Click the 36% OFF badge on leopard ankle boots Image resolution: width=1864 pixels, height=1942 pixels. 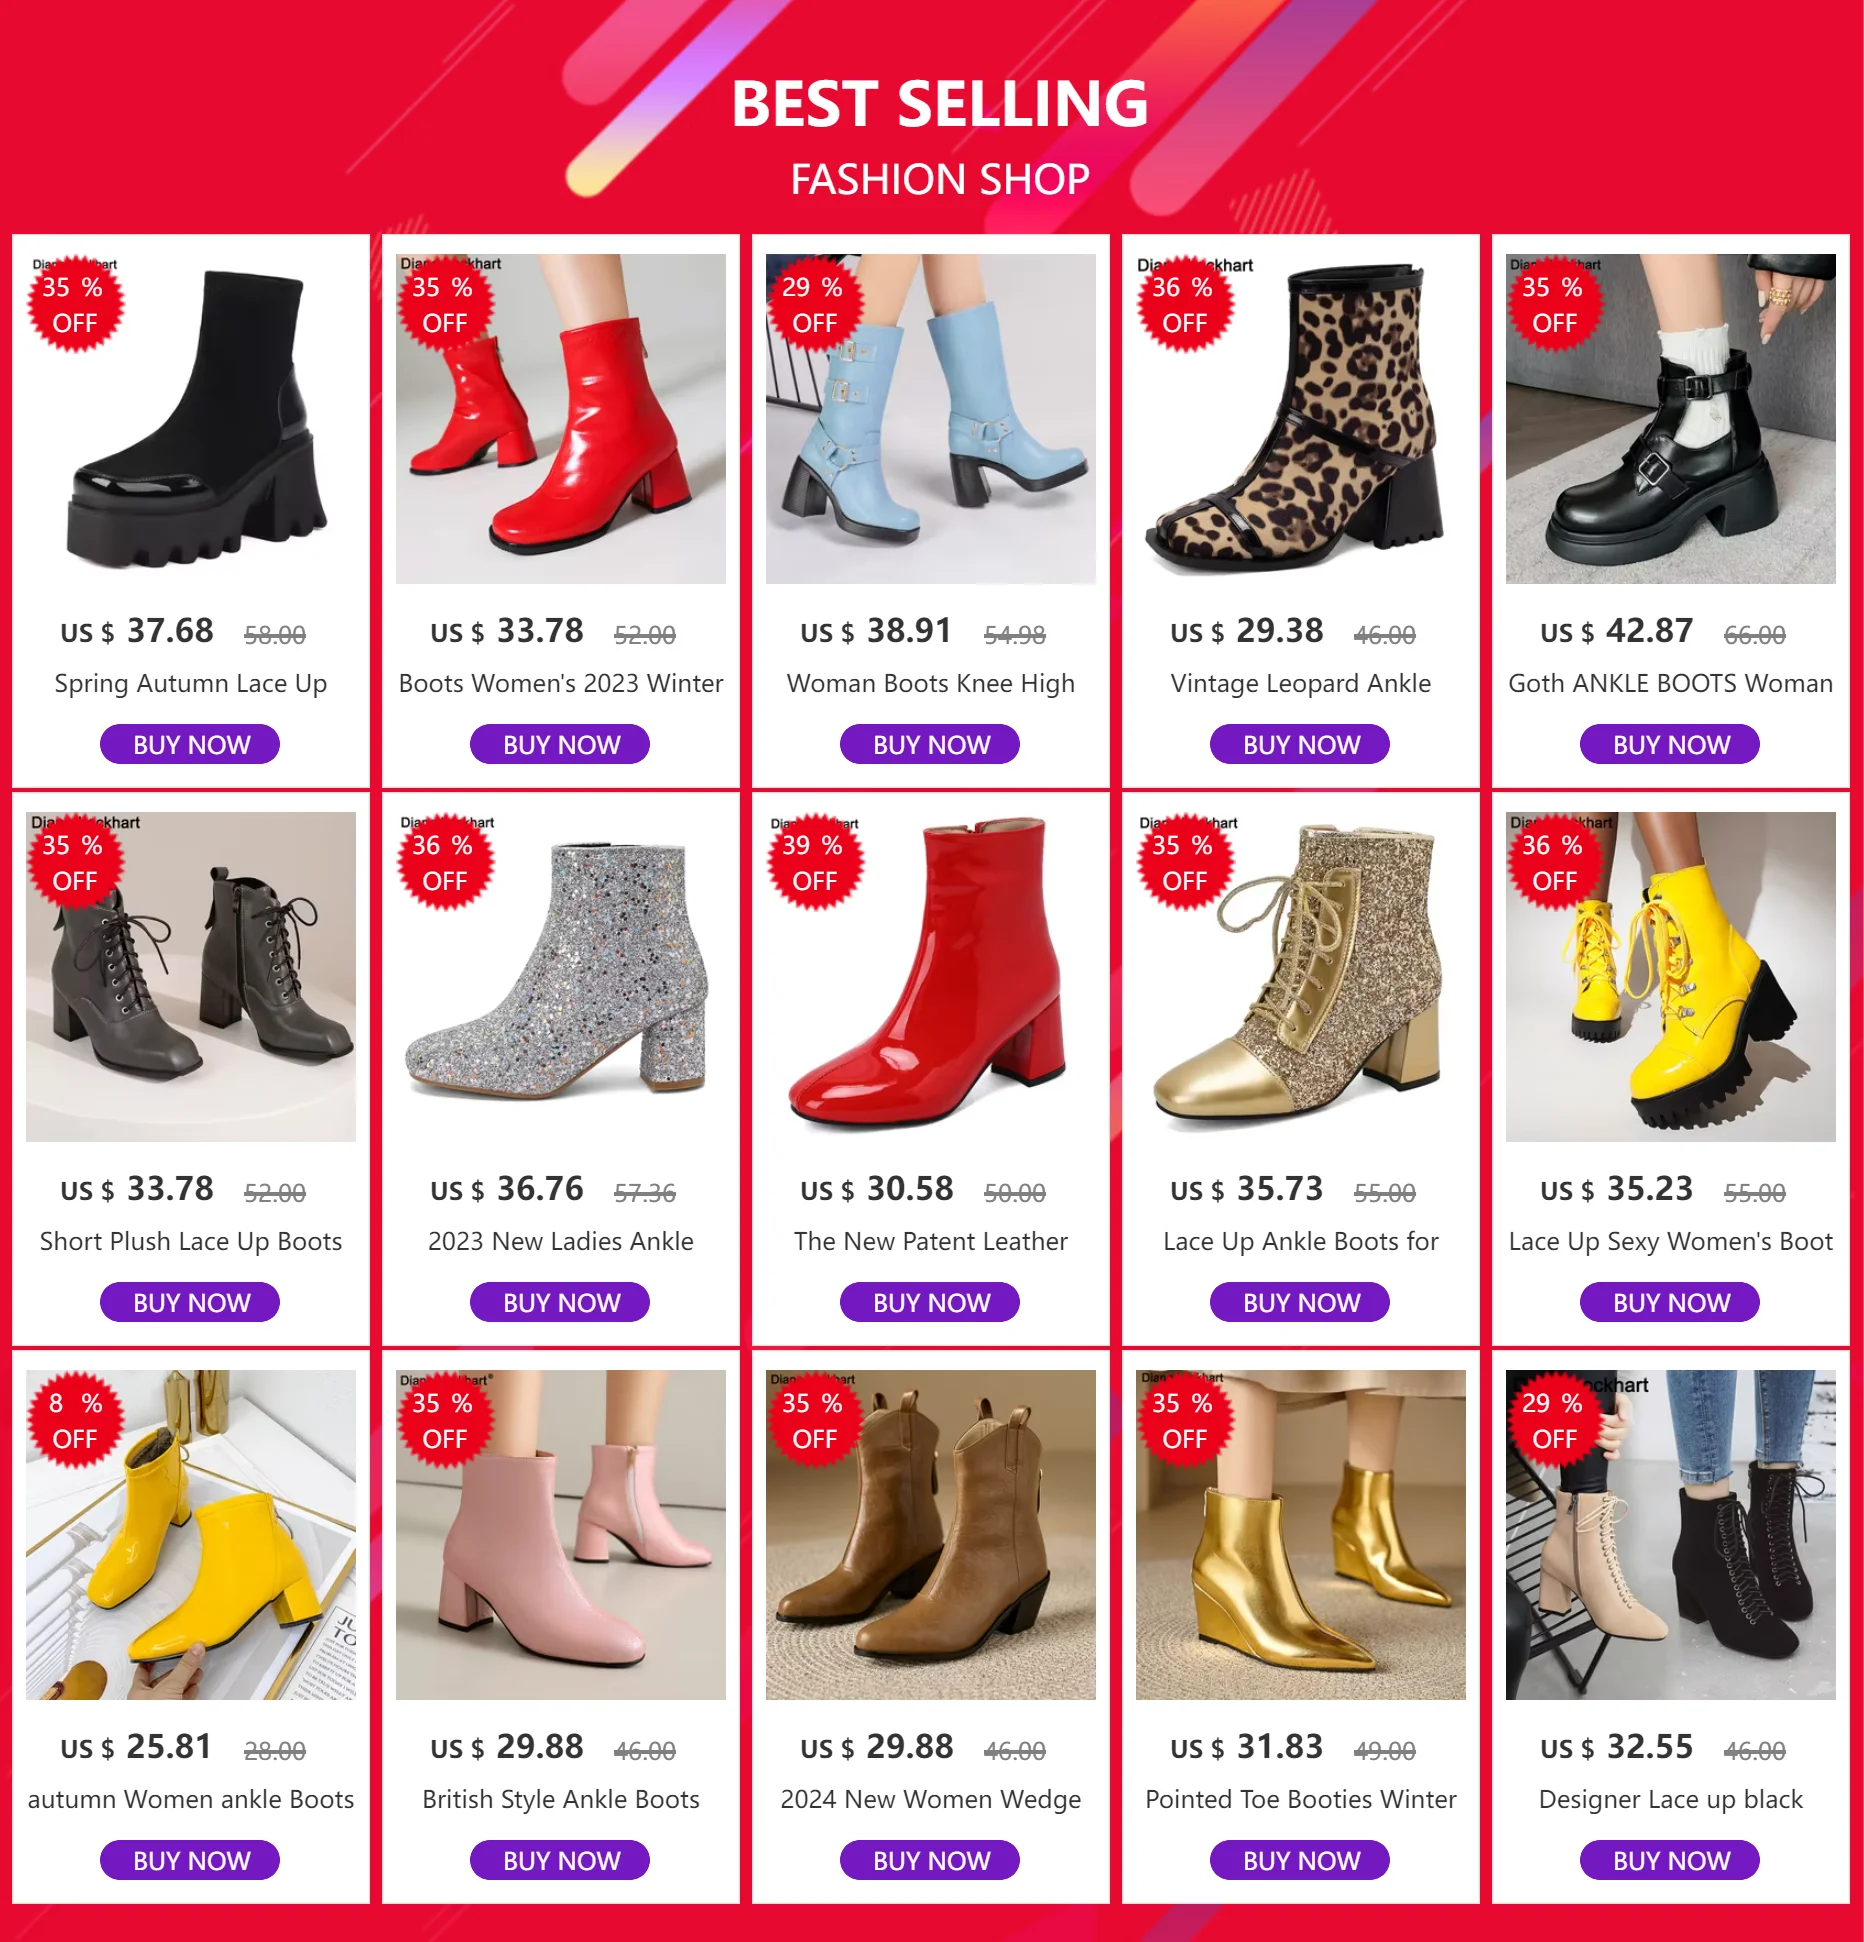coord(1185,304)
